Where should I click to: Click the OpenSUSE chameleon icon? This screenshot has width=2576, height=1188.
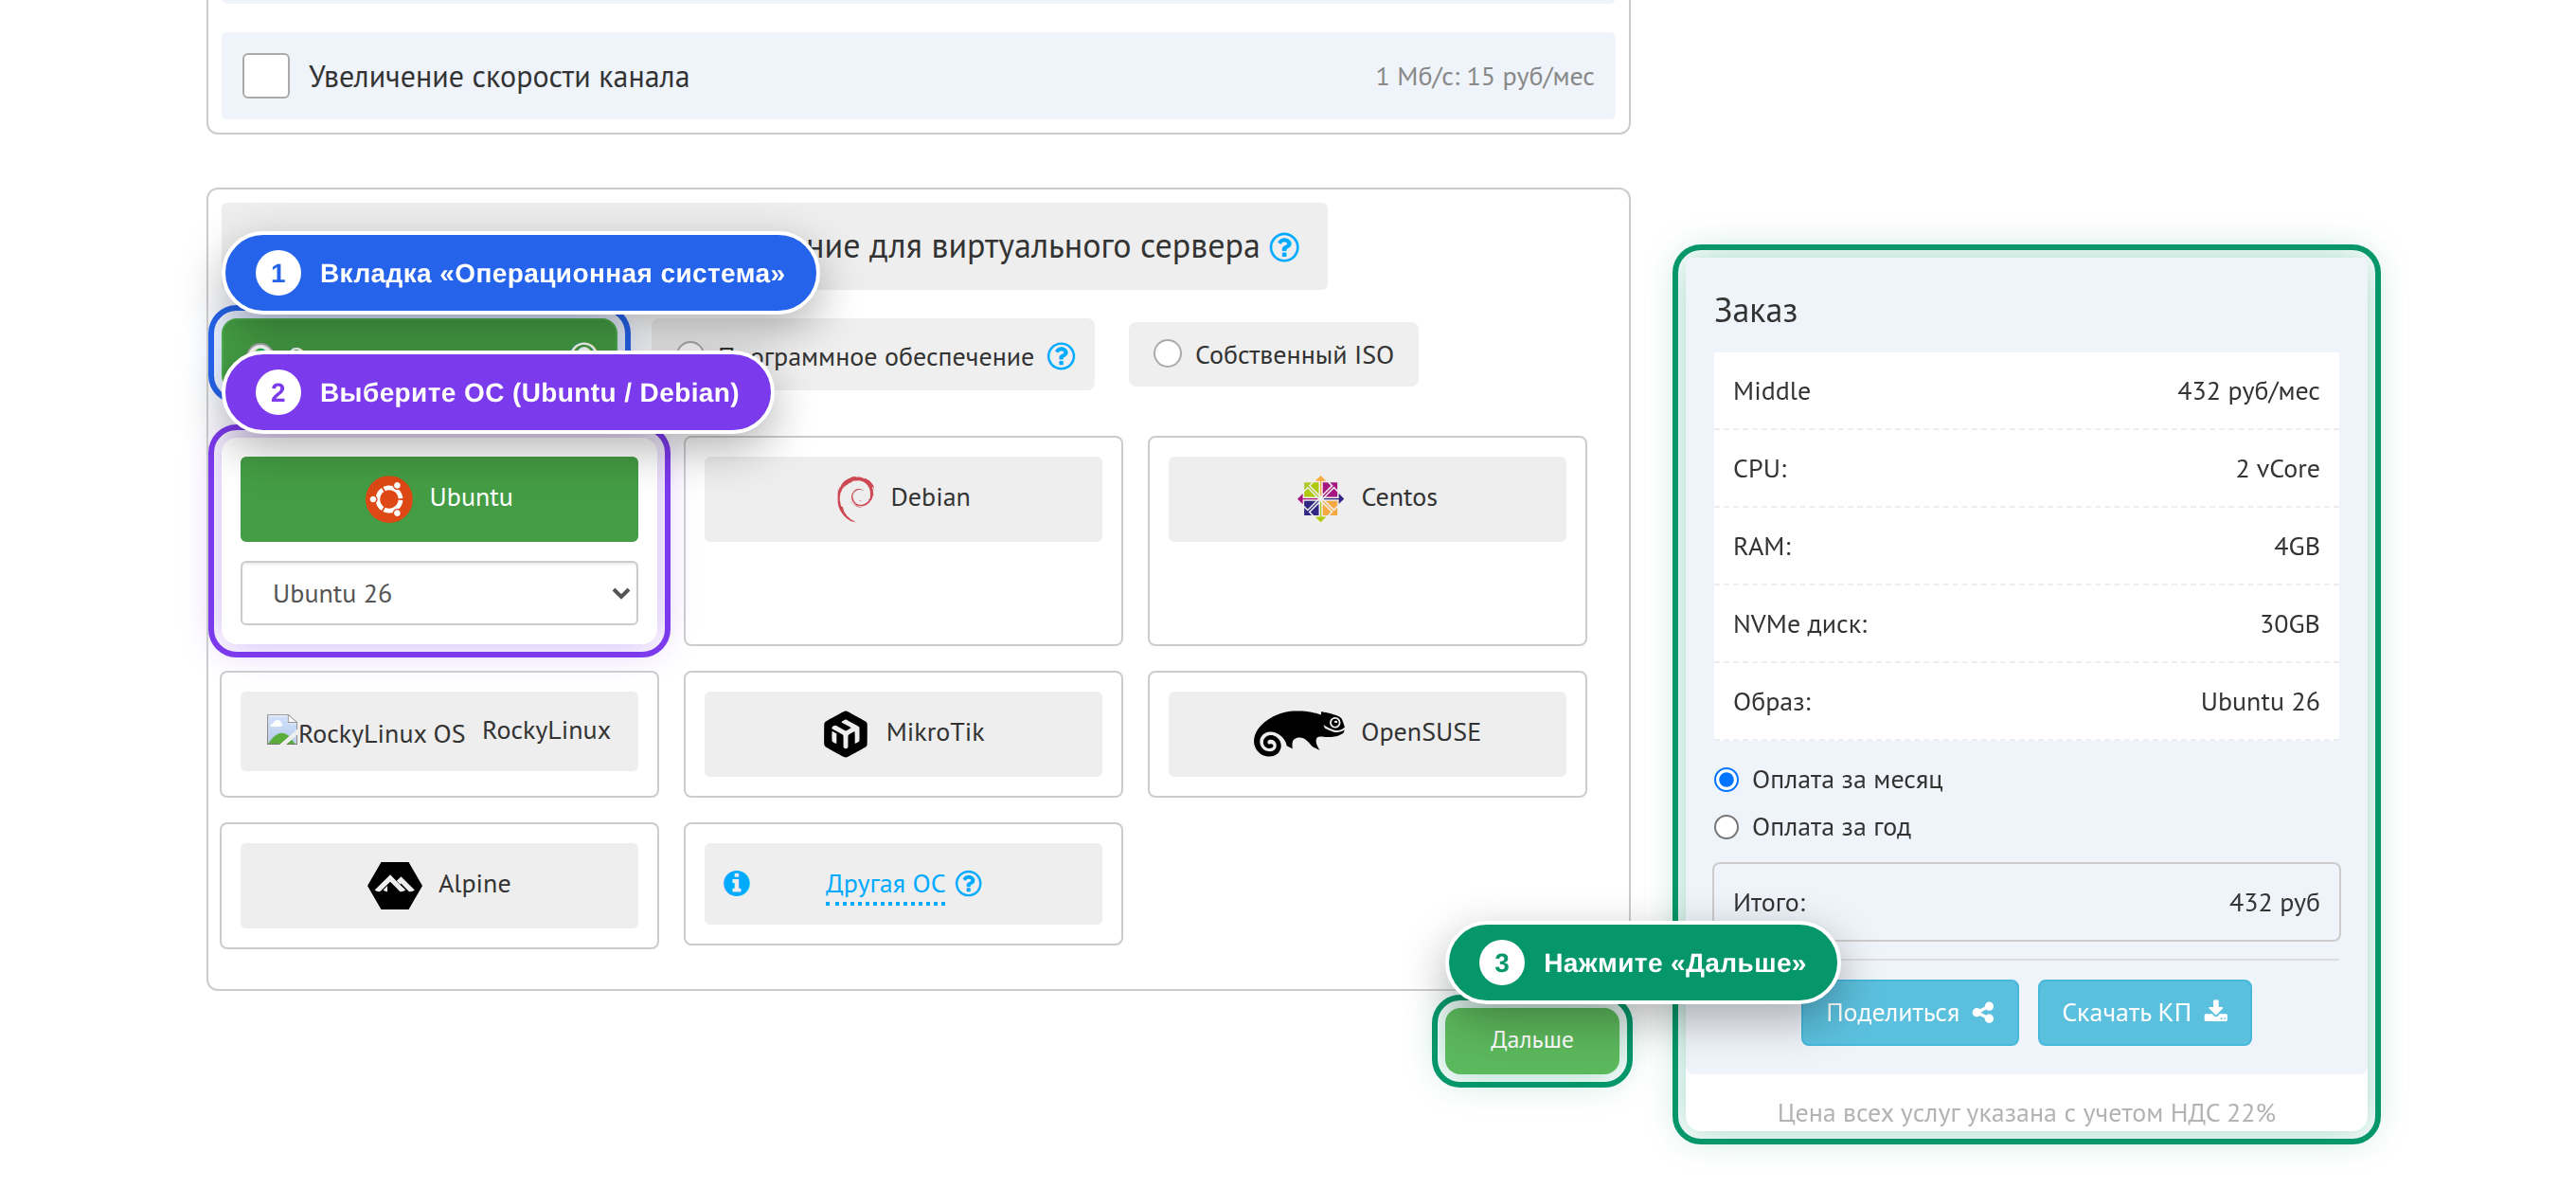pos(1299,733)
